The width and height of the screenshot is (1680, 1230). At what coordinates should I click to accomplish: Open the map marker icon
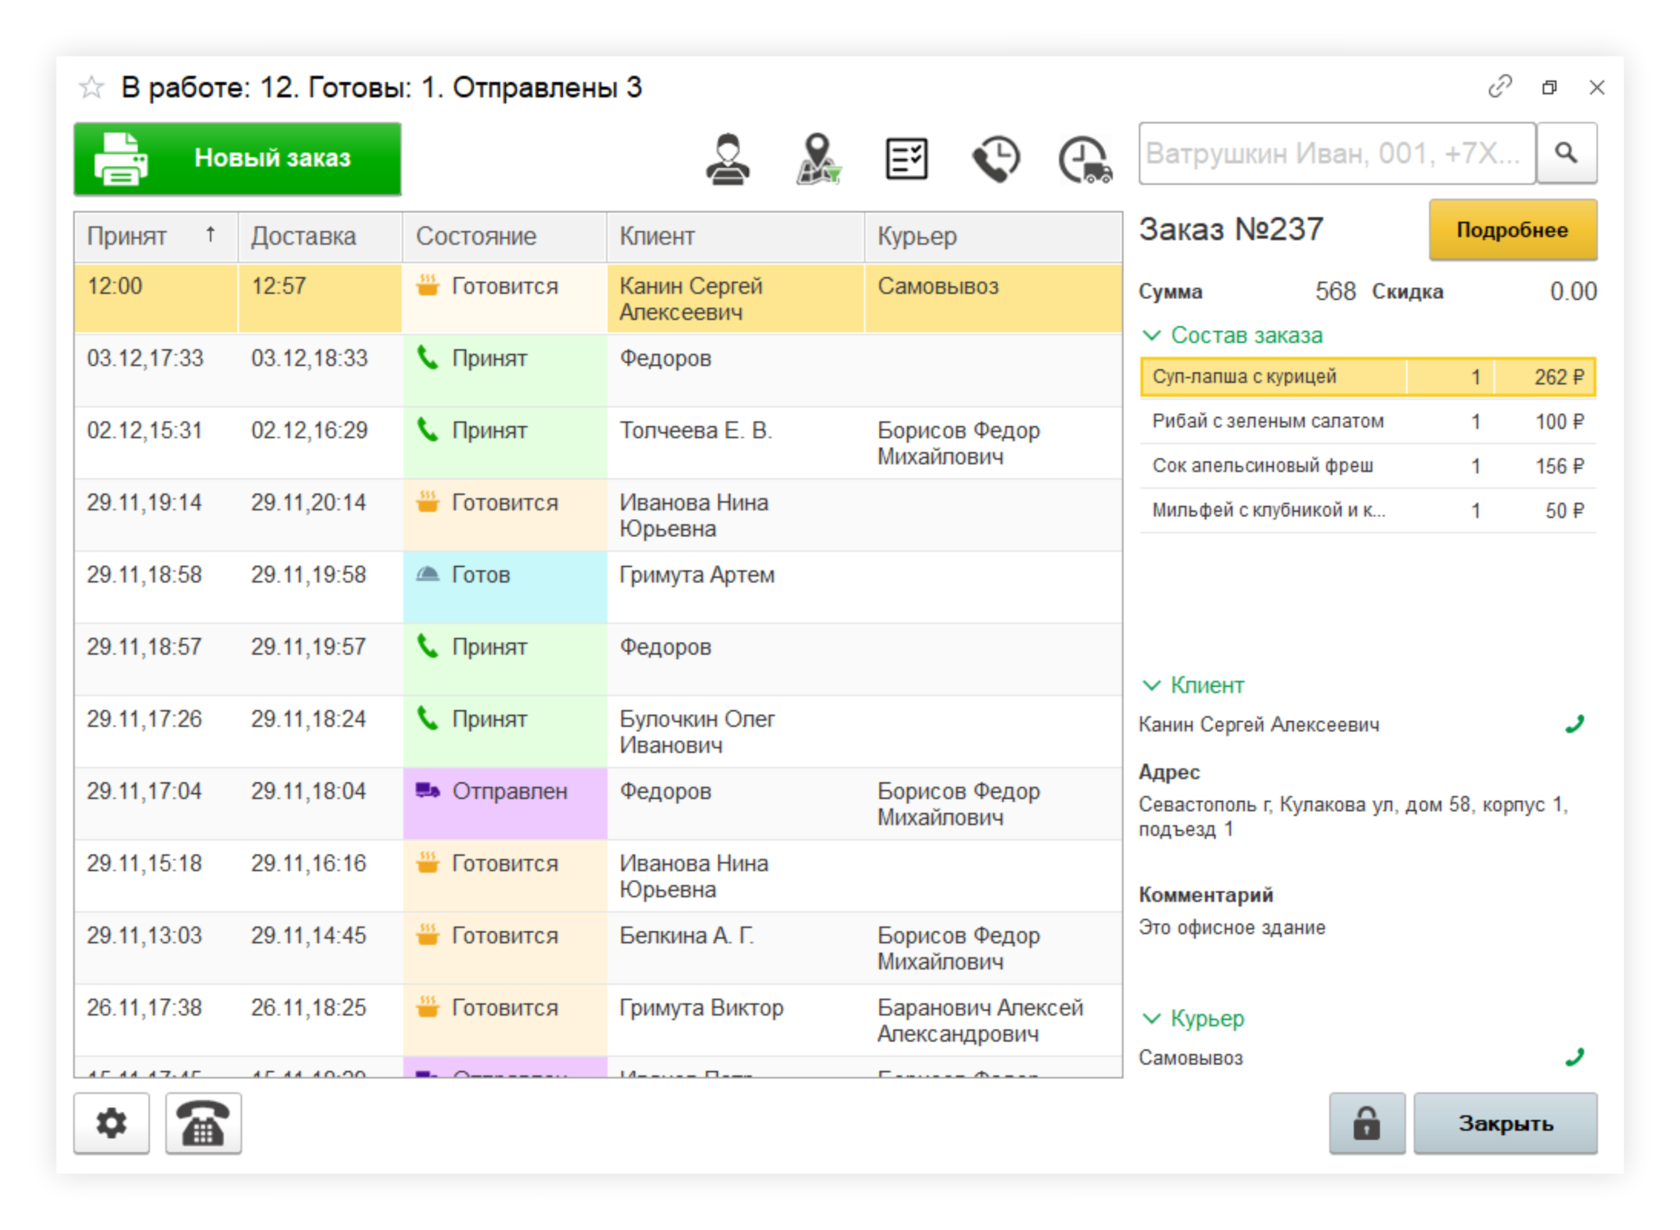point(818,159)
